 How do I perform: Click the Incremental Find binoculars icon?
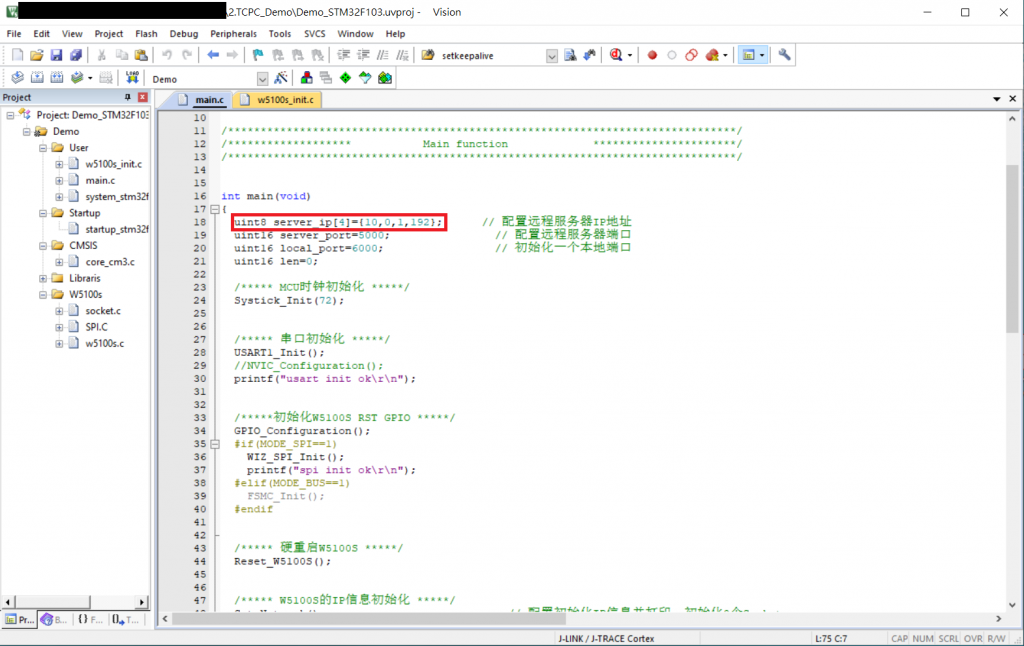tap(590, 56)
